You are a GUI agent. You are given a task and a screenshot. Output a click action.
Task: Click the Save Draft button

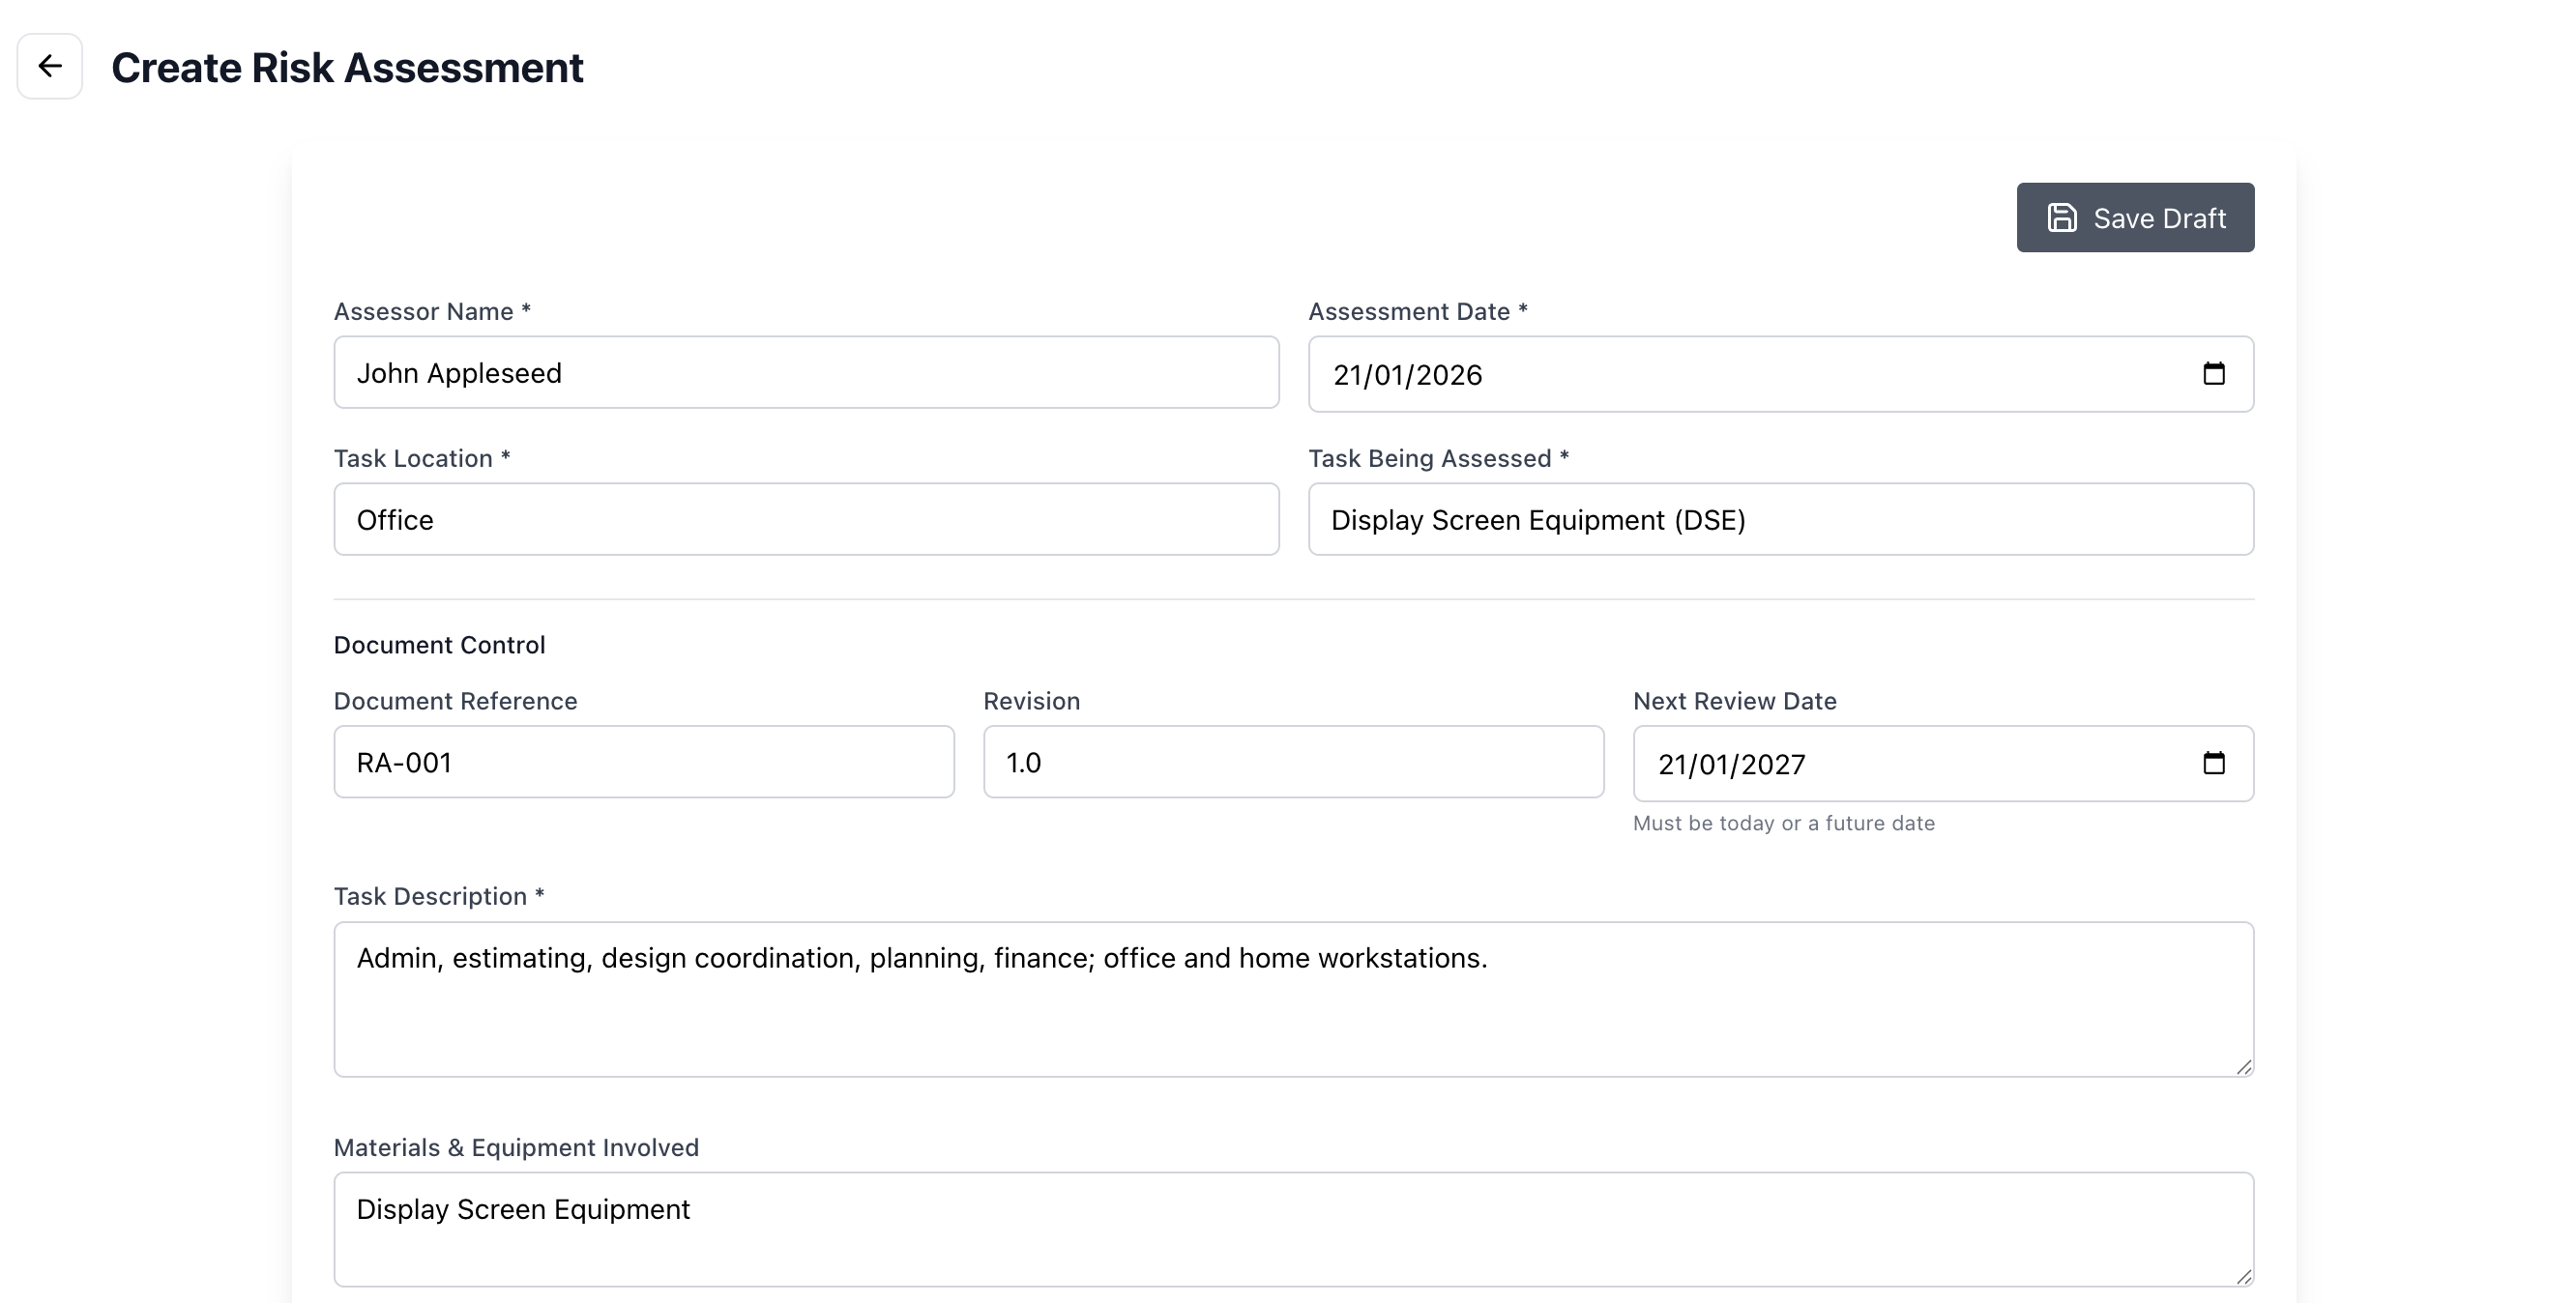[x=2135, y=217]
